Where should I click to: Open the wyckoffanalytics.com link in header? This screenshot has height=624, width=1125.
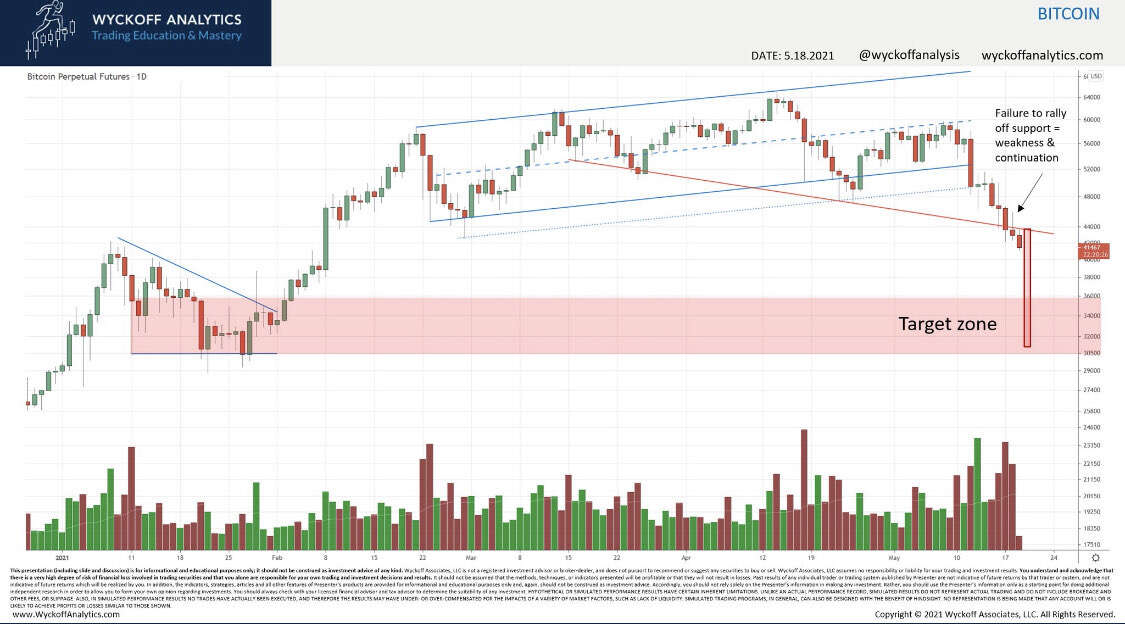pos(1042,55)
